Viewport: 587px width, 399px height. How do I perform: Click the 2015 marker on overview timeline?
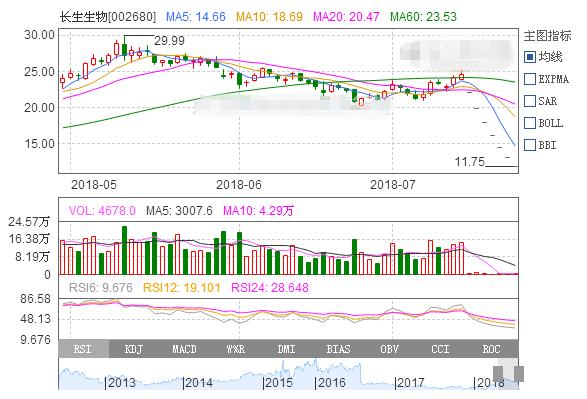(x=278, y=383)
